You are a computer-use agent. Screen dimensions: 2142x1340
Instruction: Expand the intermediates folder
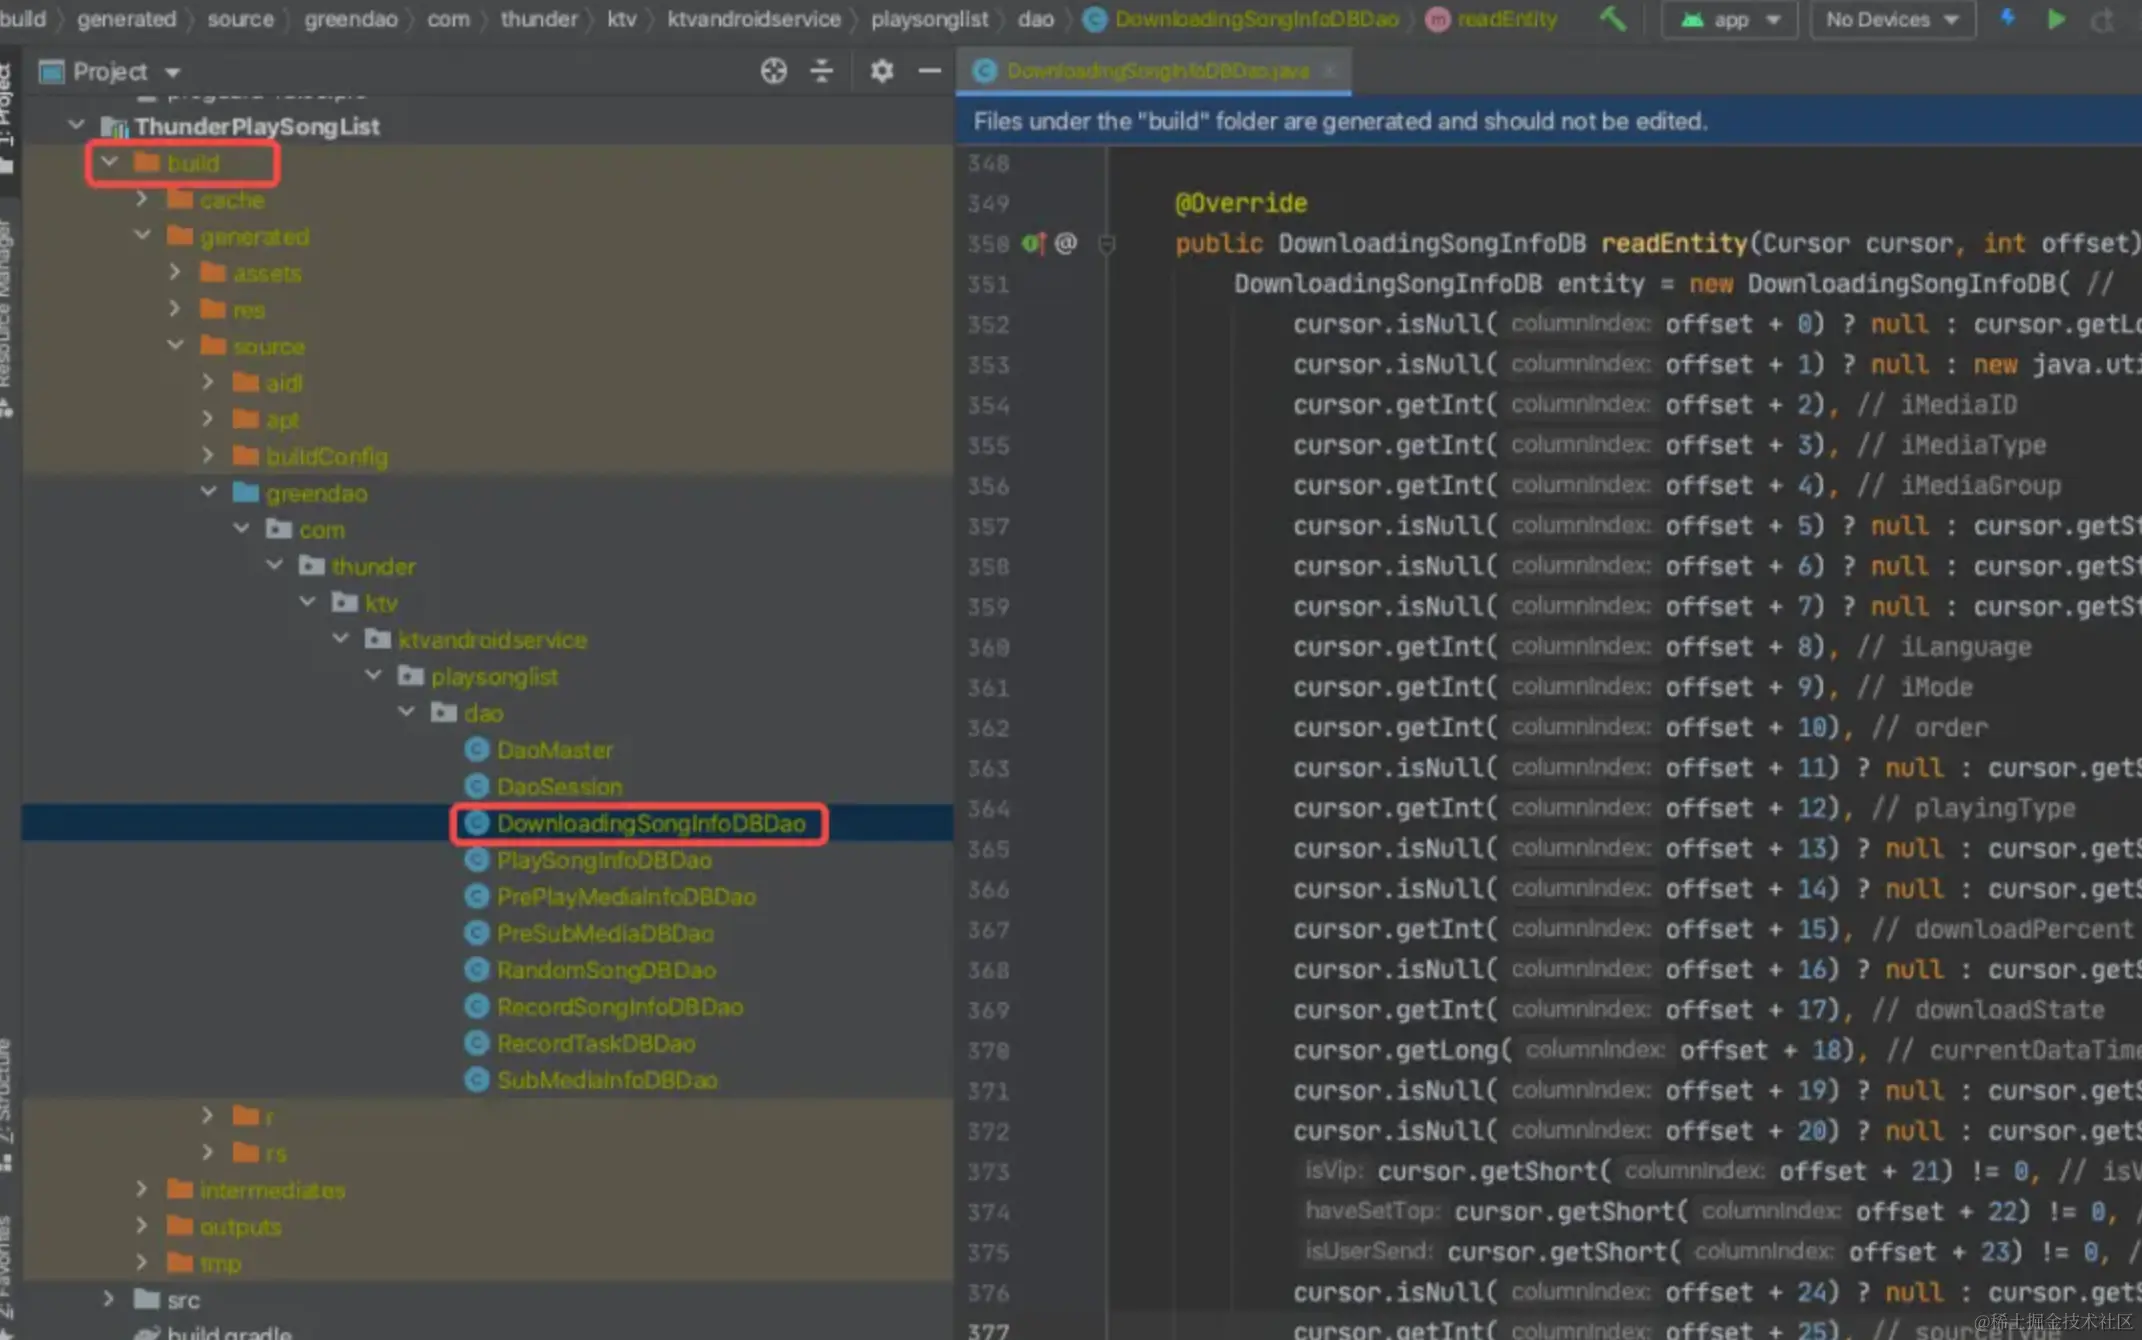[142, 1189]
